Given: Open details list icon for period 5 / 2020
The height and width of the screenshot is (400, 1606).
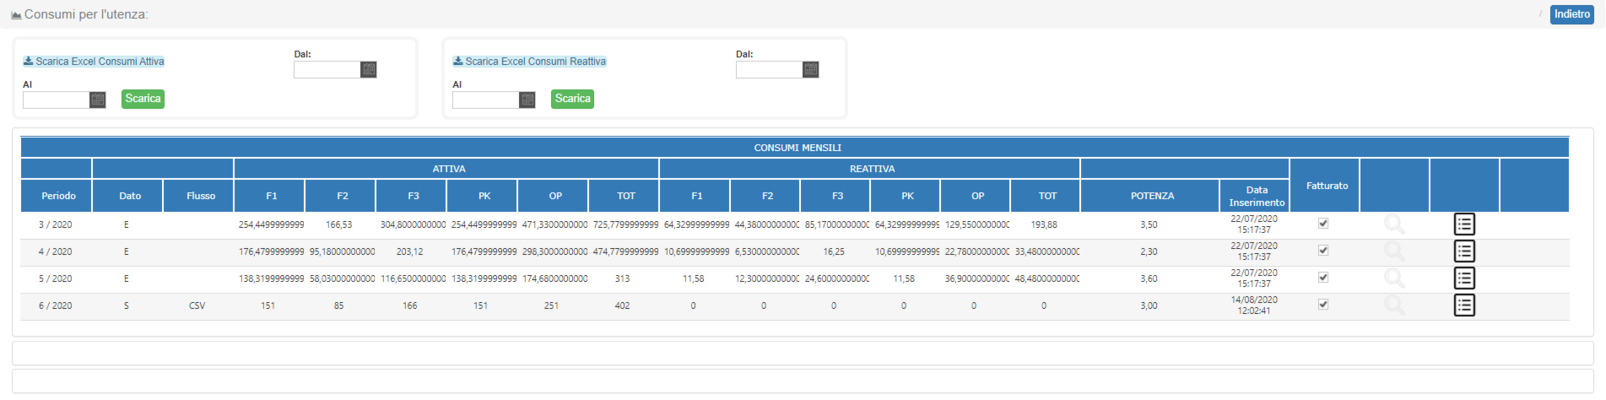Looking at the screenshot, I should [x=1464, y=278].
